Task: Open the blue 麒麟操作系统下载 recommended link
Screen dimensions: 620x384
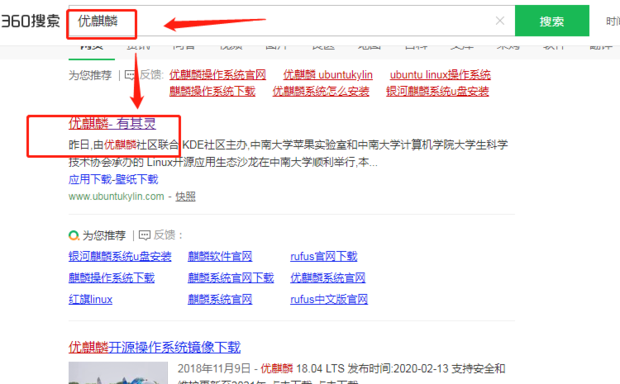Action: pyautogui.click(x=112, y=278)
